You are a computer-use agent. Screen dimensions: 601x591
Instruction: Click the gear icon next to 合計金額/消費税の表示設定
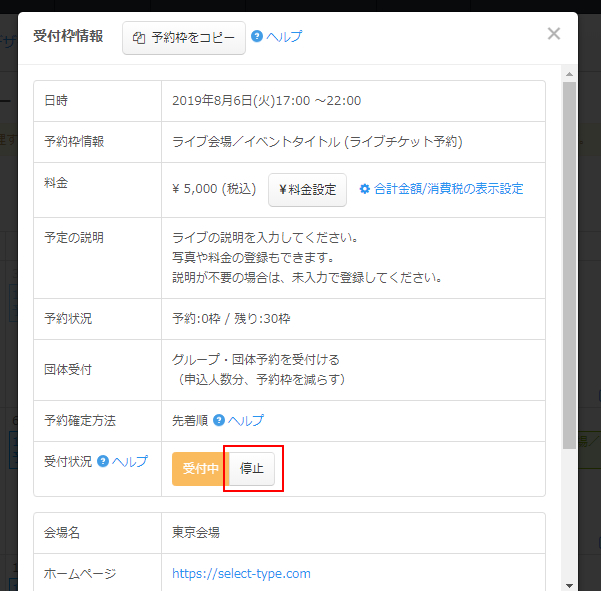point(364,189)
